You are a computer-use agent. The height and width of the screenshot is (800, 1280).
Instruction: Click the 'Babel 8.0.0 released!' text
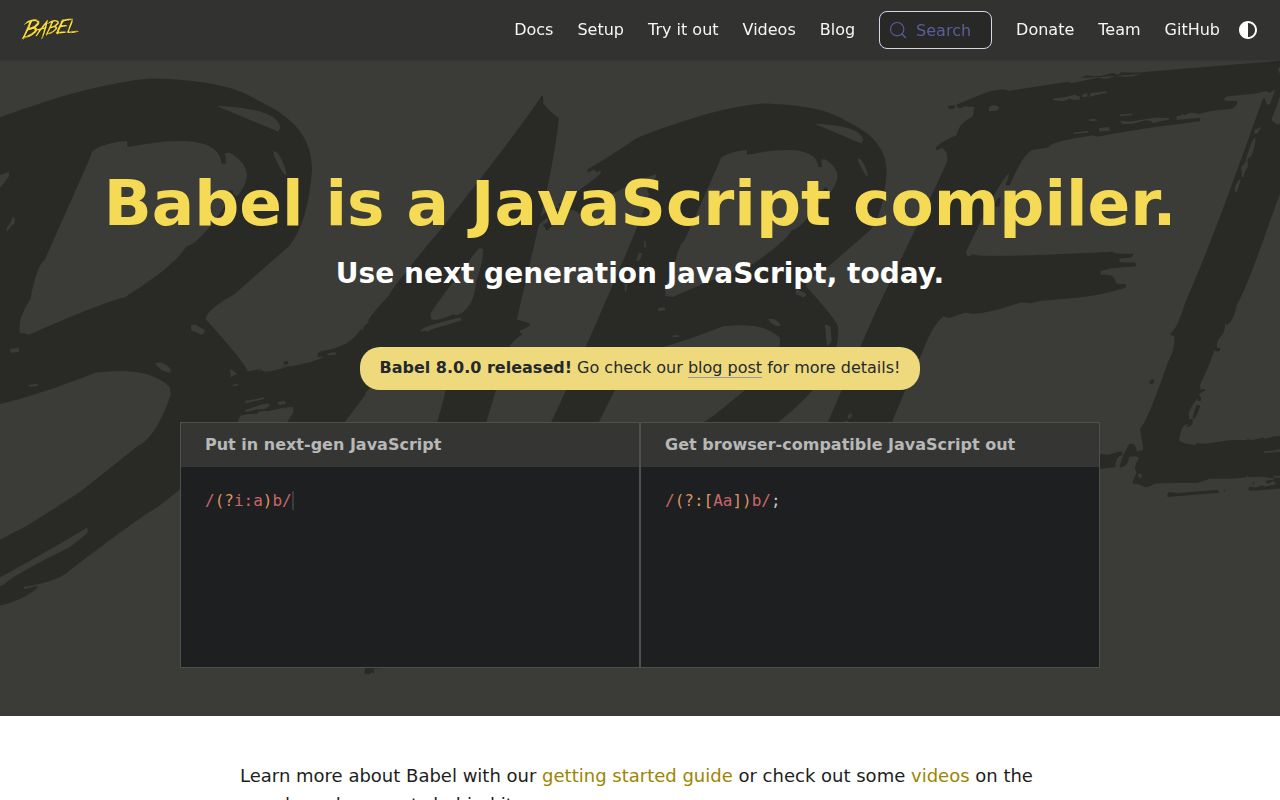pos(476,367)
